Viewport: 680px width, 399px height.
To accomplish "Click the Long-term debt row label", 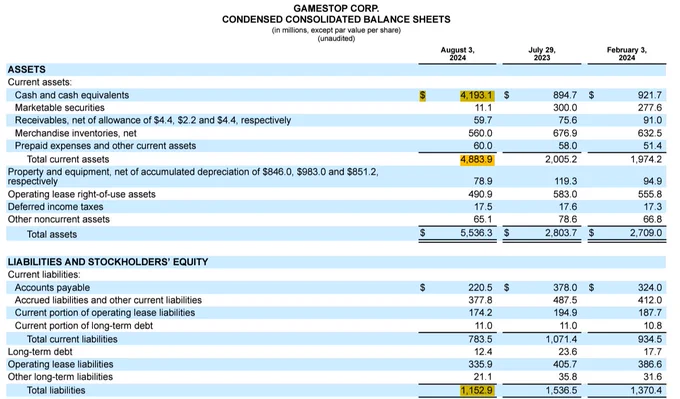I will click(40, 352).
